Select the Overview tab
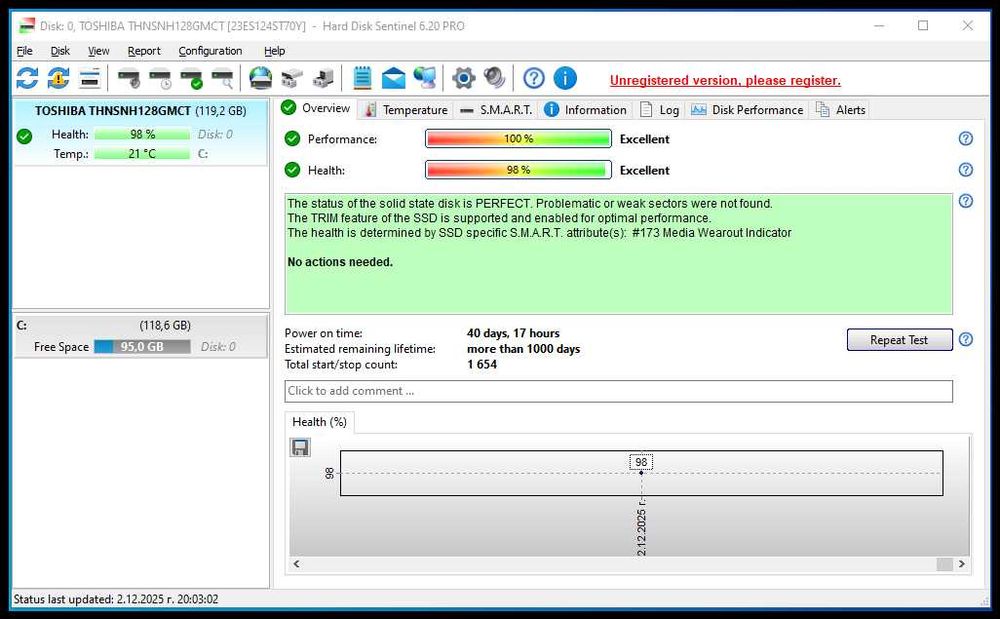 coord(316,108)
